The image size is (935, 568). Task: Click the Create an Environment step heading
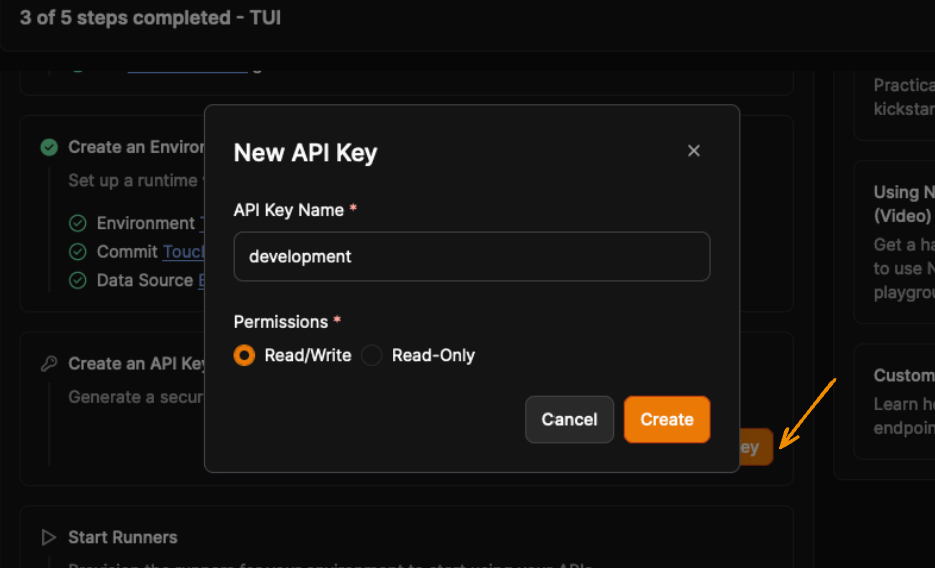tap(136, 147)
